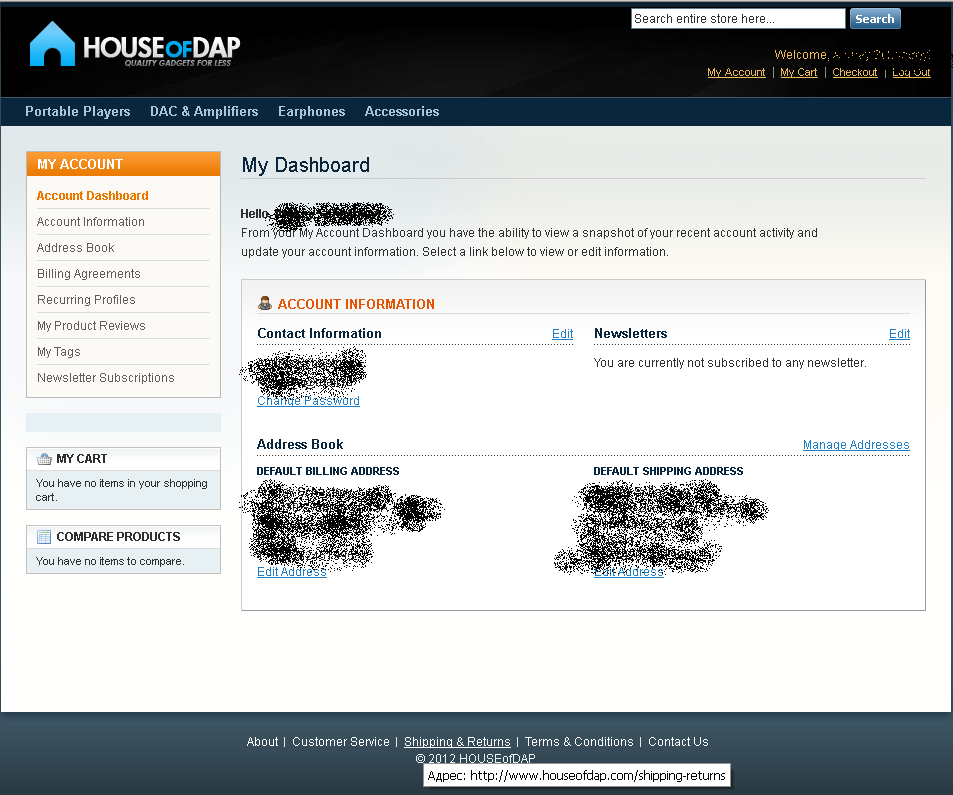Click the Account Information person icon

point(265,304)
